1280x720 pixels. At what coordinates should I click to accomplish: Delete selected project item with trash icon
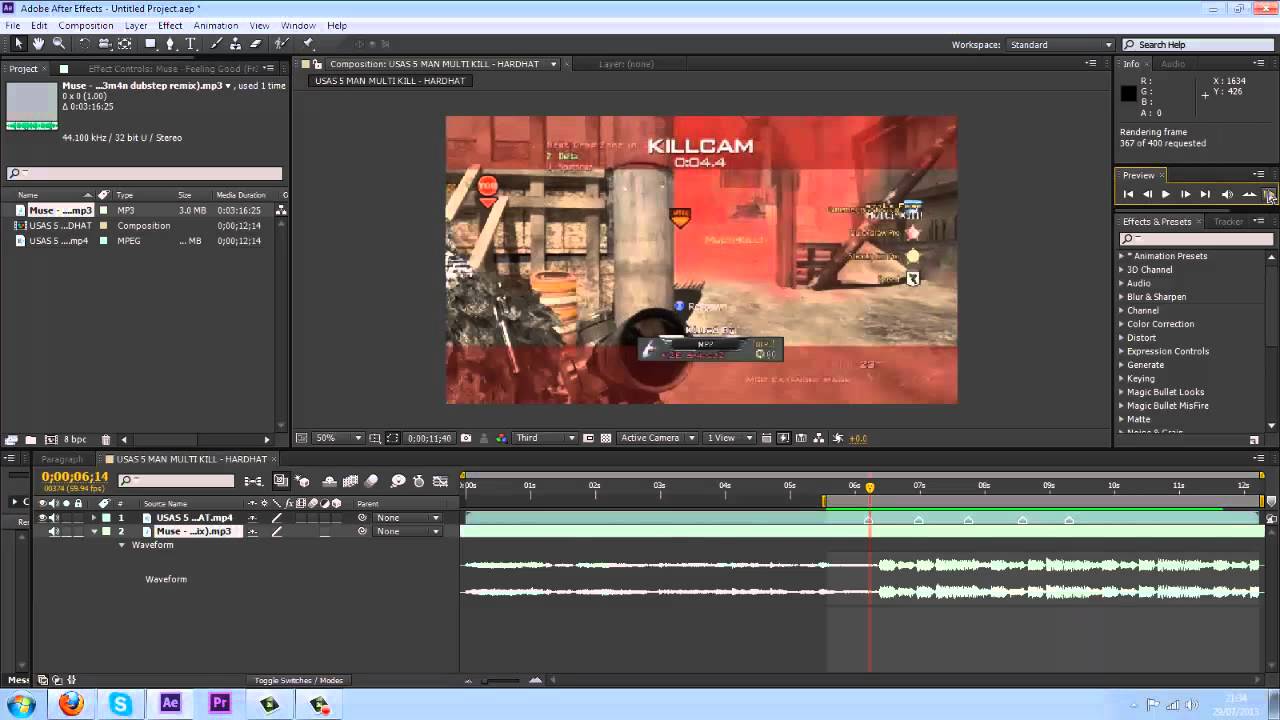point(106,440)
